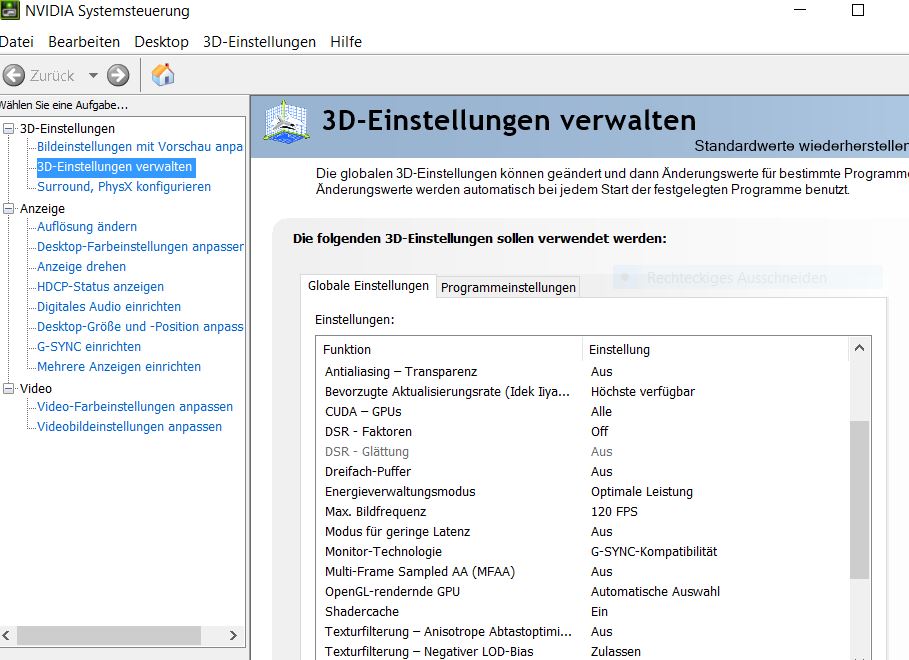Open the Desktop menu

162,42
